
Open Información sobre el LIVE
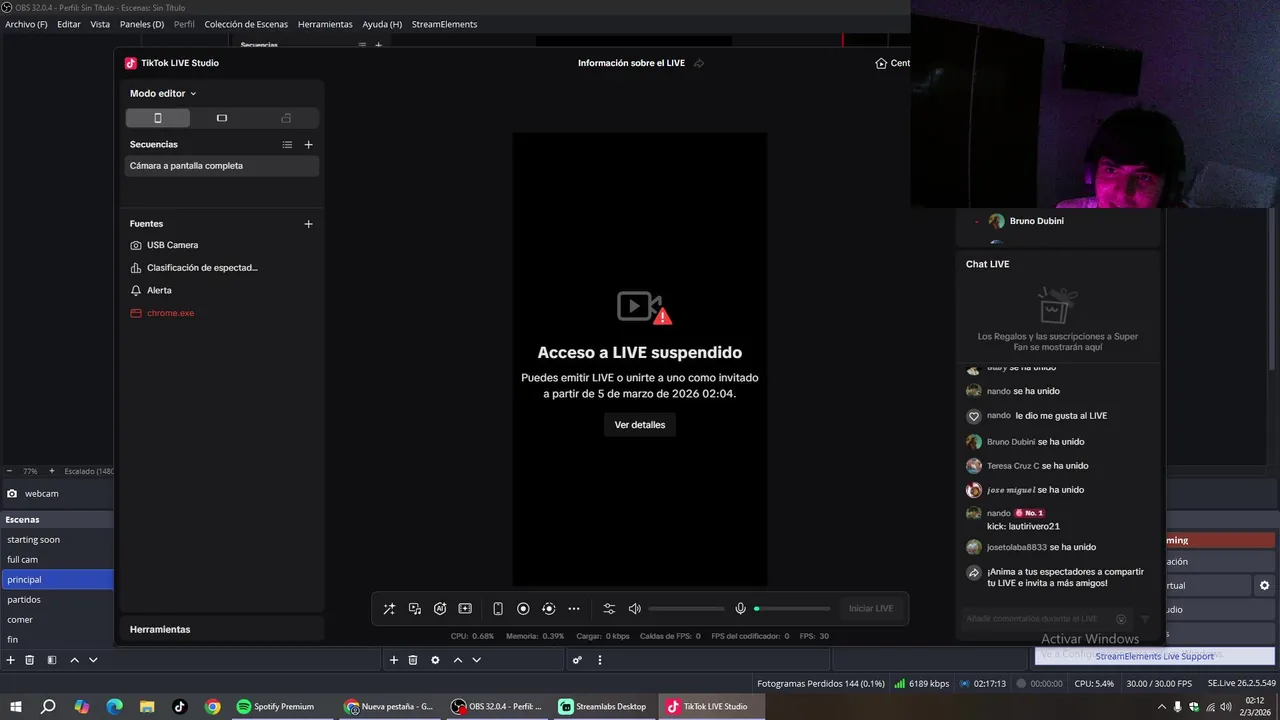click(x=631, y=63)
